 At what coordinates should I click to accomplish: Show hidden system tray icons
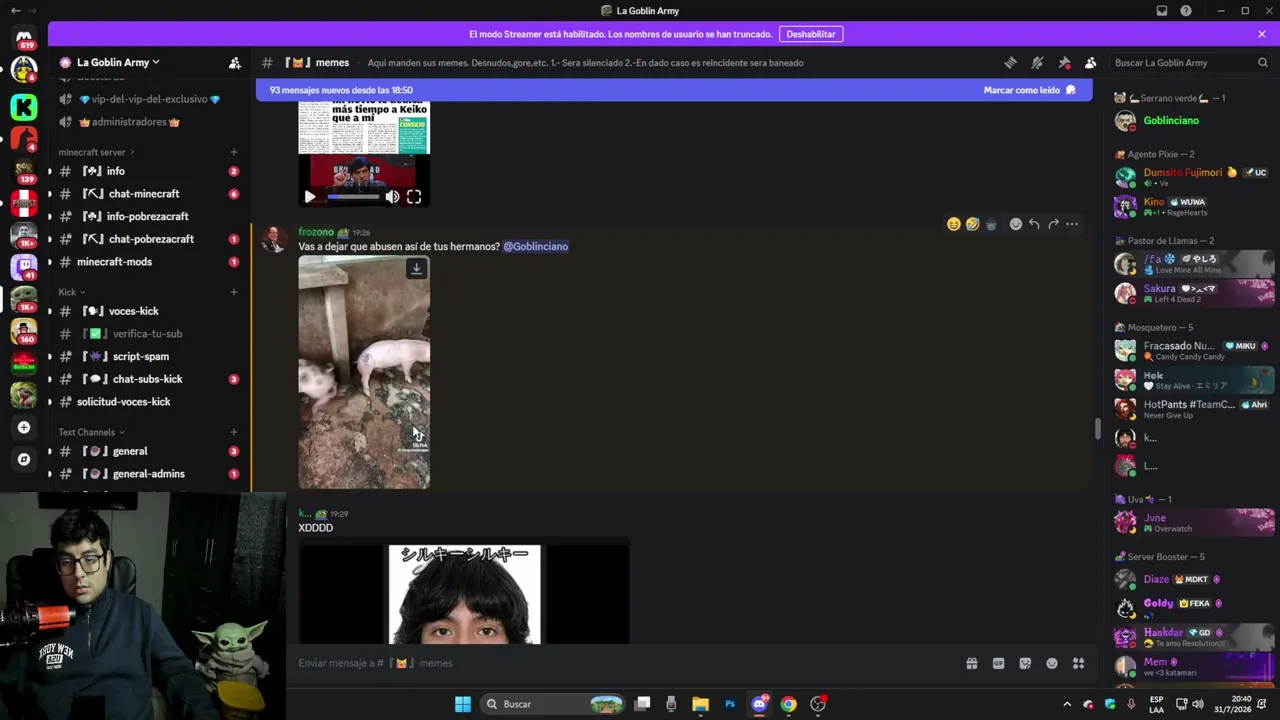pos(1066,704)
